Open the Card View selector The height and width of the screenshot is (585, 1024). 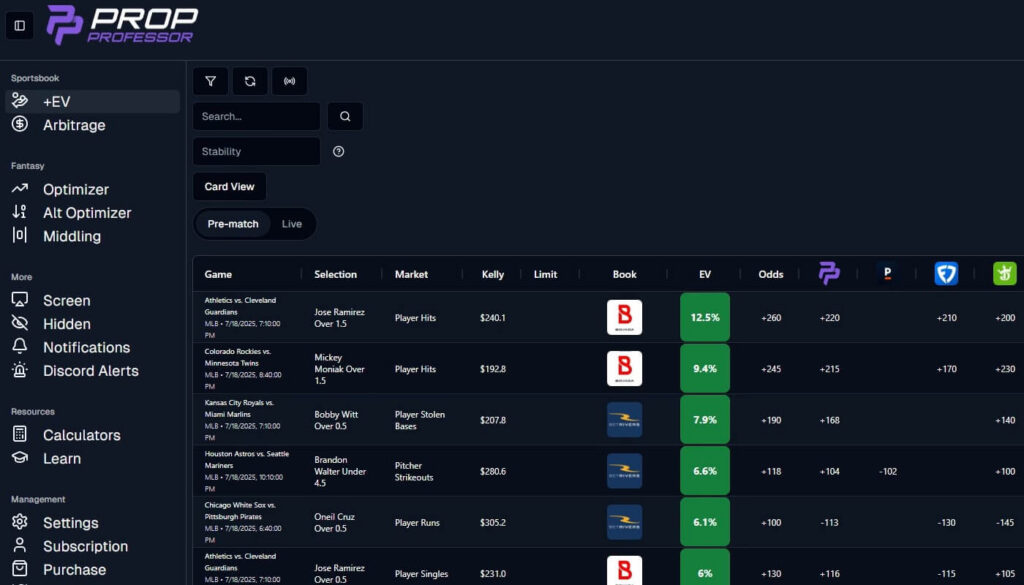[229, 186]
